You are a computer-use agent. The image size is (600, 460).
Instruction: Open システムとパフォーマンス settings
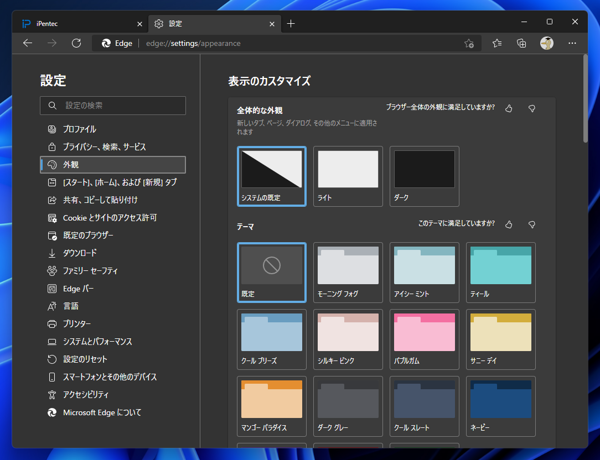(113, 341)
